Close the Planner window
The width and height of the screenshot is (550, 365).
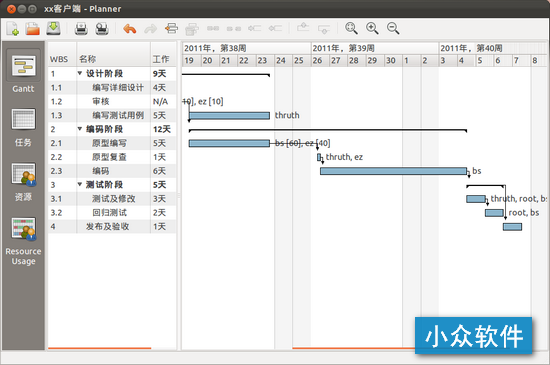11,9
